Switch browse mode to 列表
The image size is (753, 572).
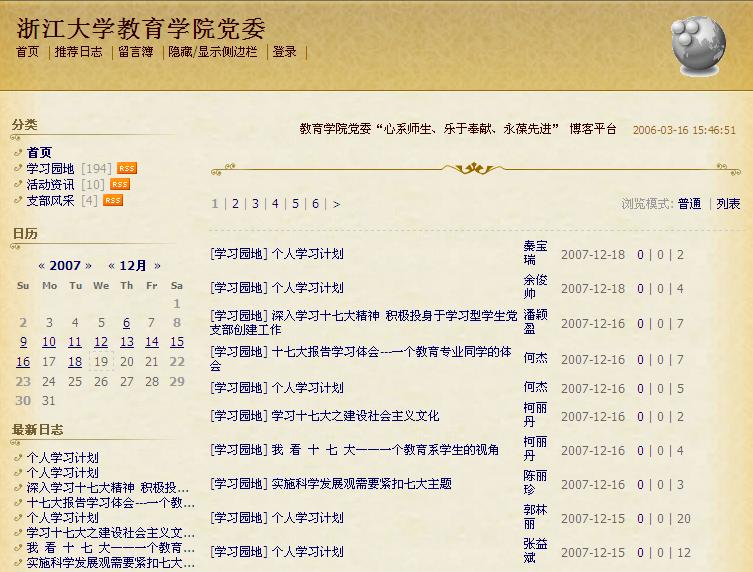(x=728, y=204)
